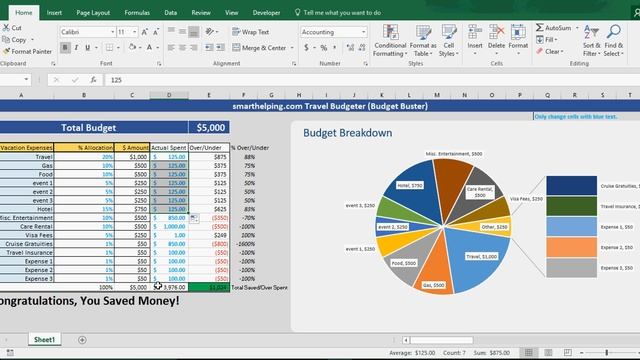
Task: Apply the dollar accounting number format
Action: point(306,48)
